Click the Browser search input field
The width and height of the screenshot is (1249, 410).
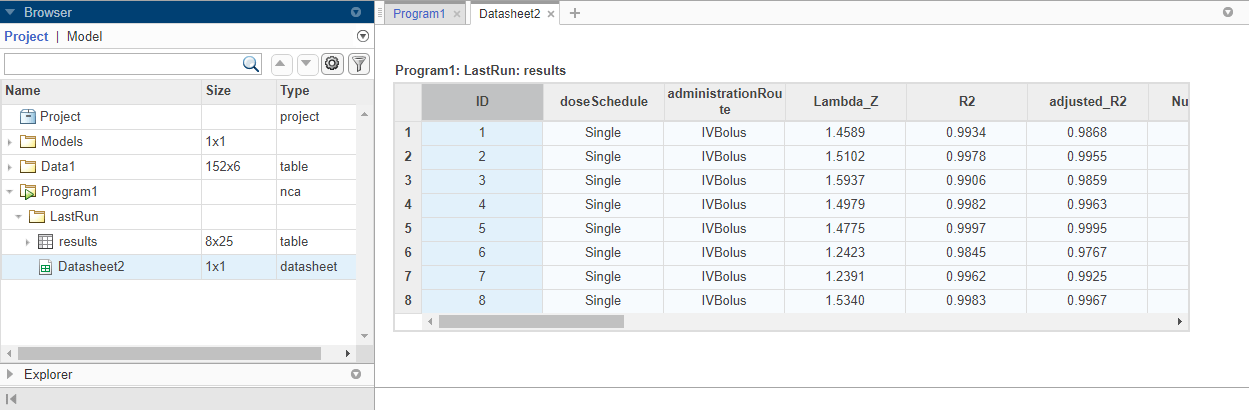click(122, 64)
